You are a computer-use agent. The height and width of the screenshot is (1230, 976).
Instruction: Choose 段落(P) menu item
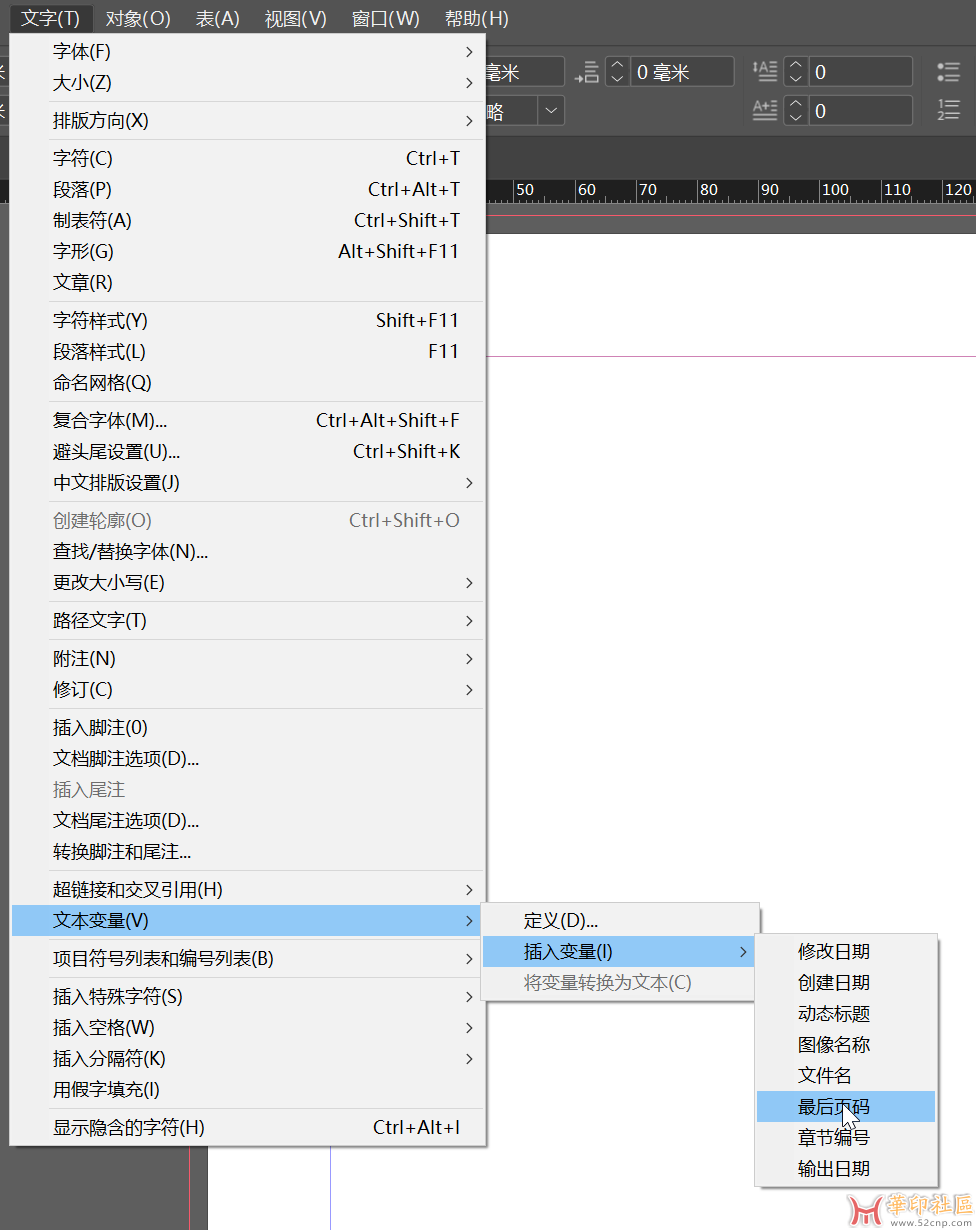[248, 190]
